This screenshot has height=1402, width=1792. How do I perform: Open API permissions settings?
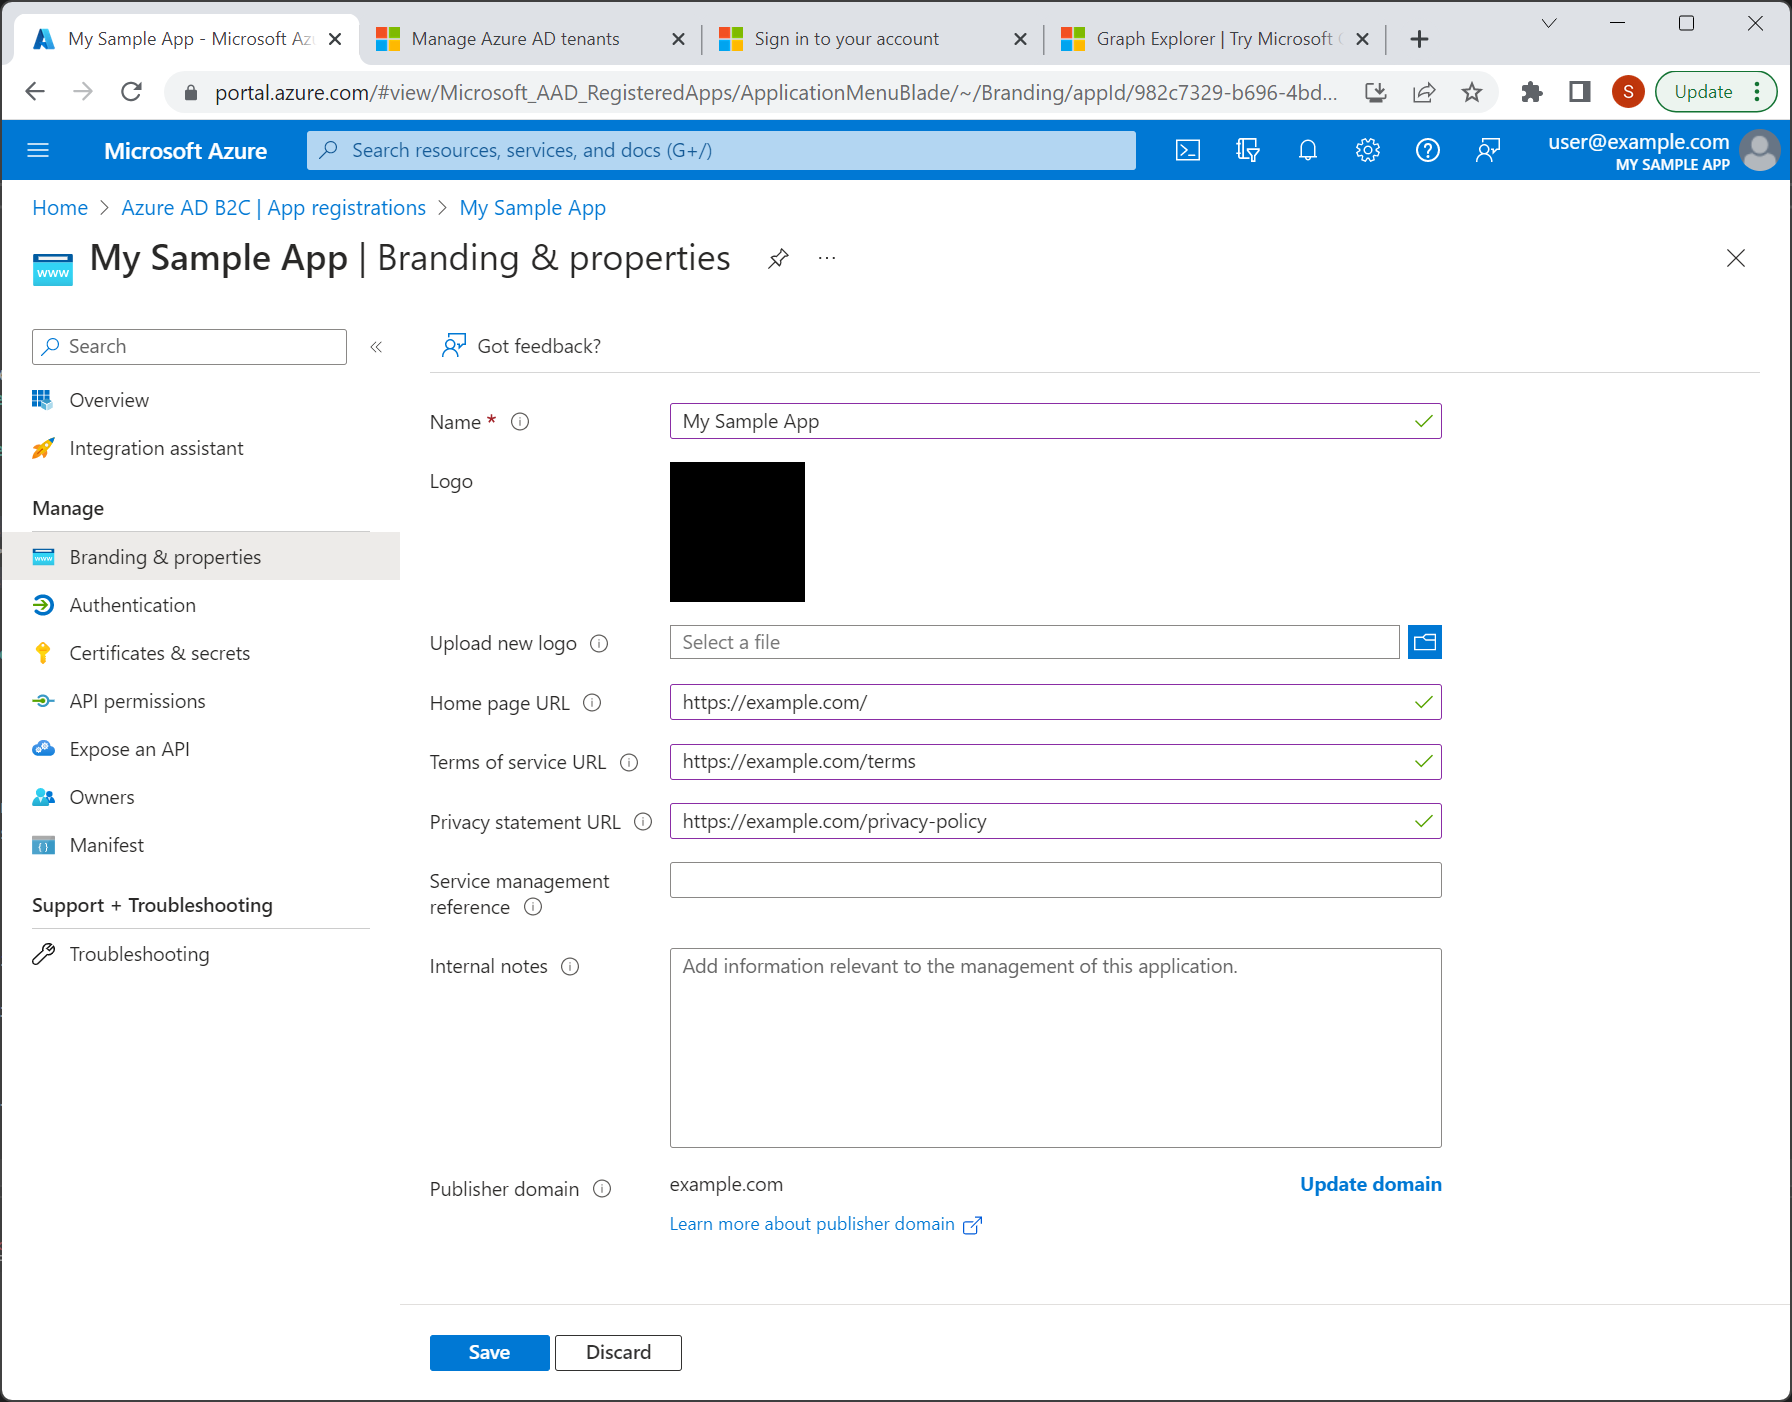[x=138, y=700]
